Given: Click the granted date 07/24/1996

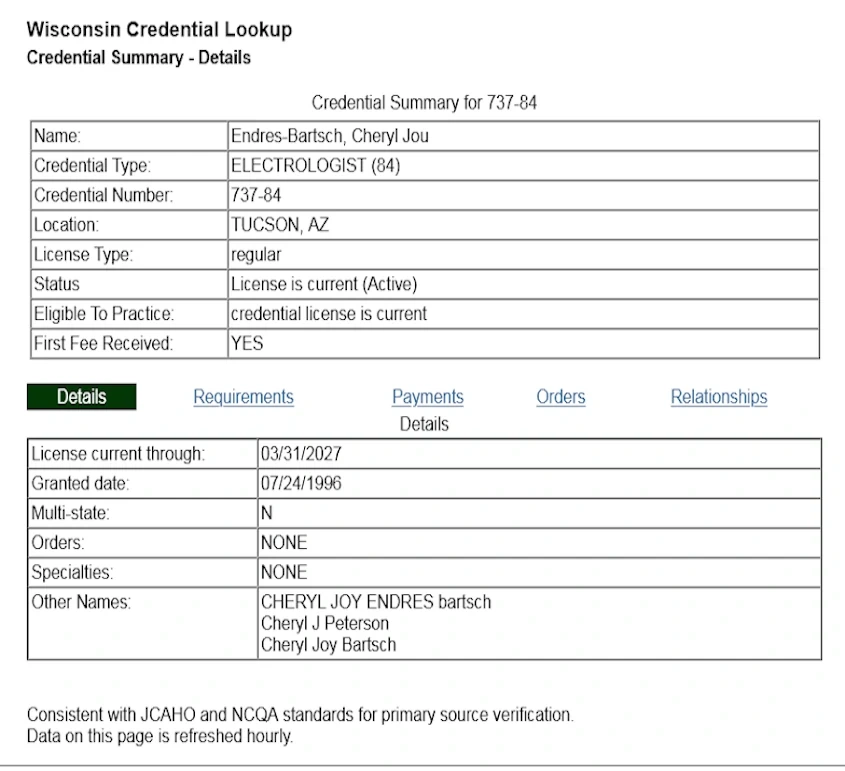Looking at the screenshot, I should [x=300, y=483].
